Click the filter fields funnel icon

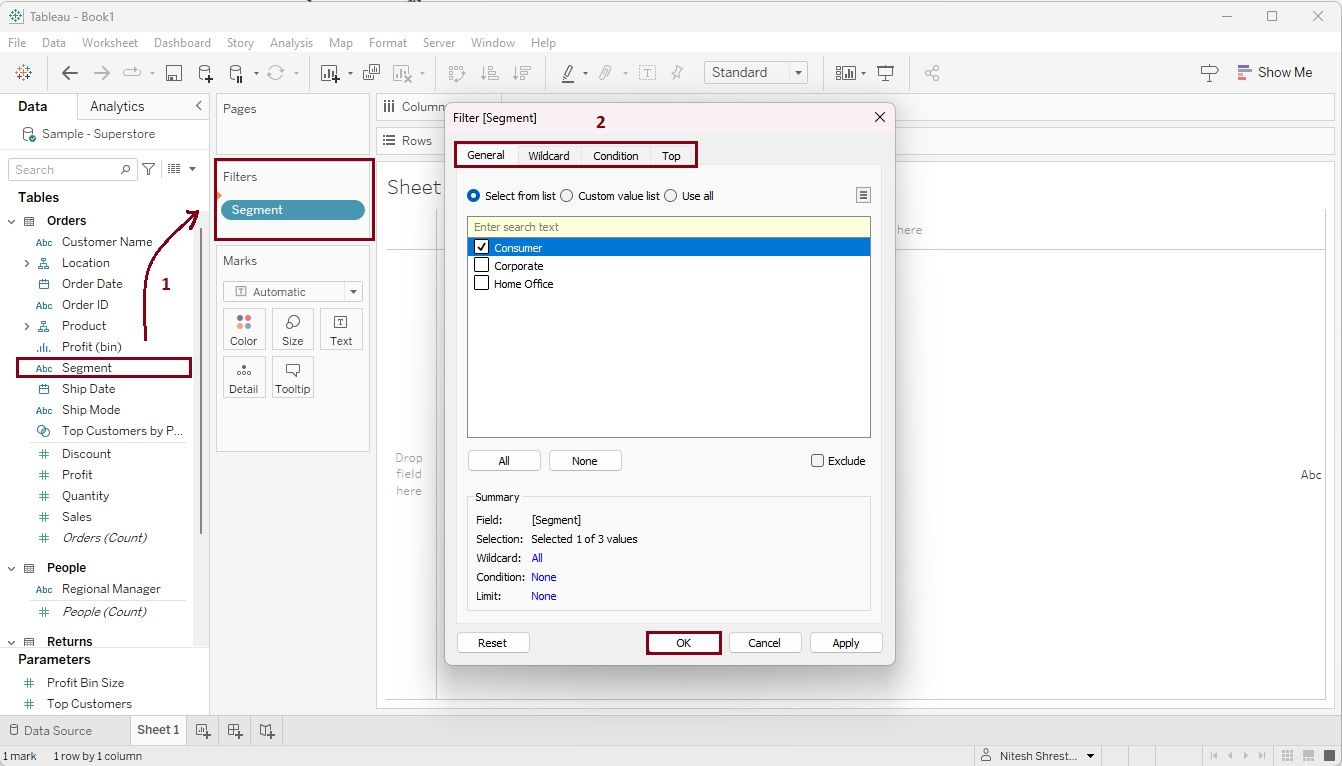pyautogui.click(x=149, y=170)
